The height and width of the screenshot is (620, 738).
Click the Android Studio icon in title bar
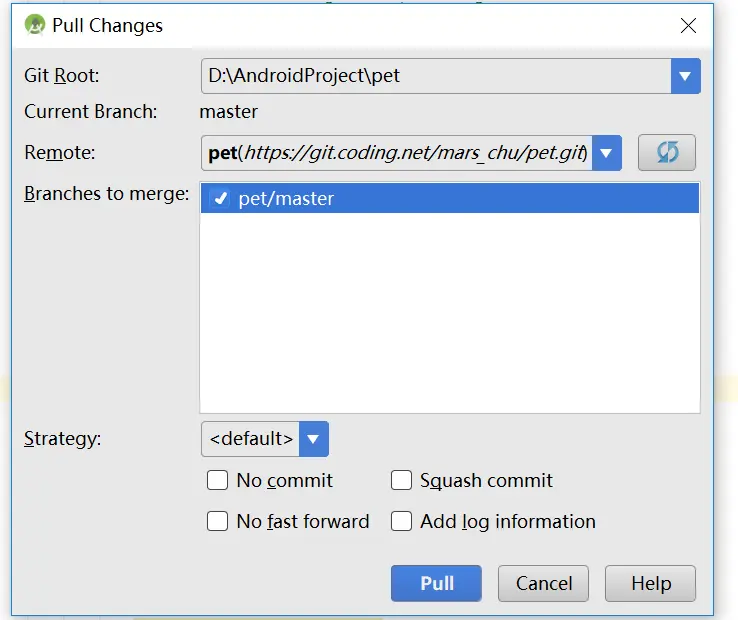(36, 25)
